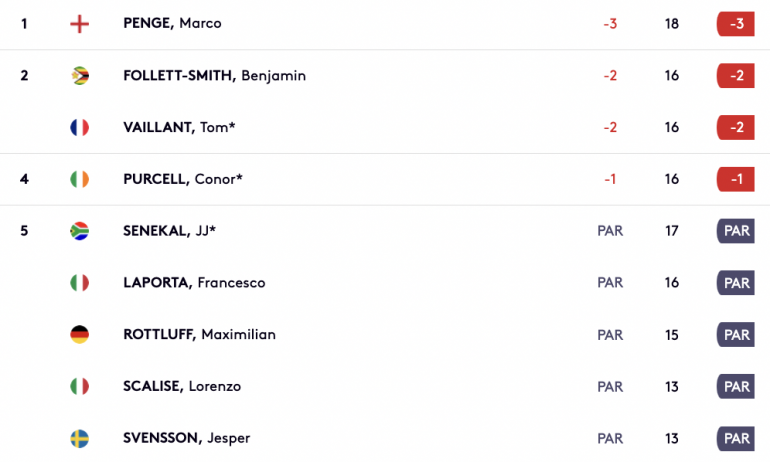
Task: Click the red -2 badge for Vaillant
Action: coord(736,128)
